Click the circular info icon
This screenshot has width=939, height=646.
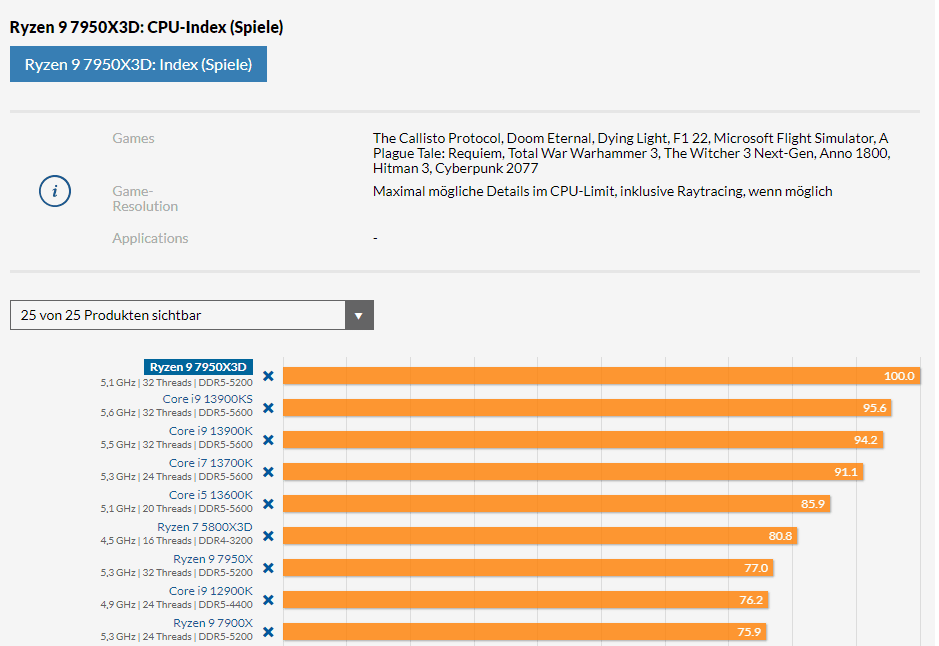55,191
